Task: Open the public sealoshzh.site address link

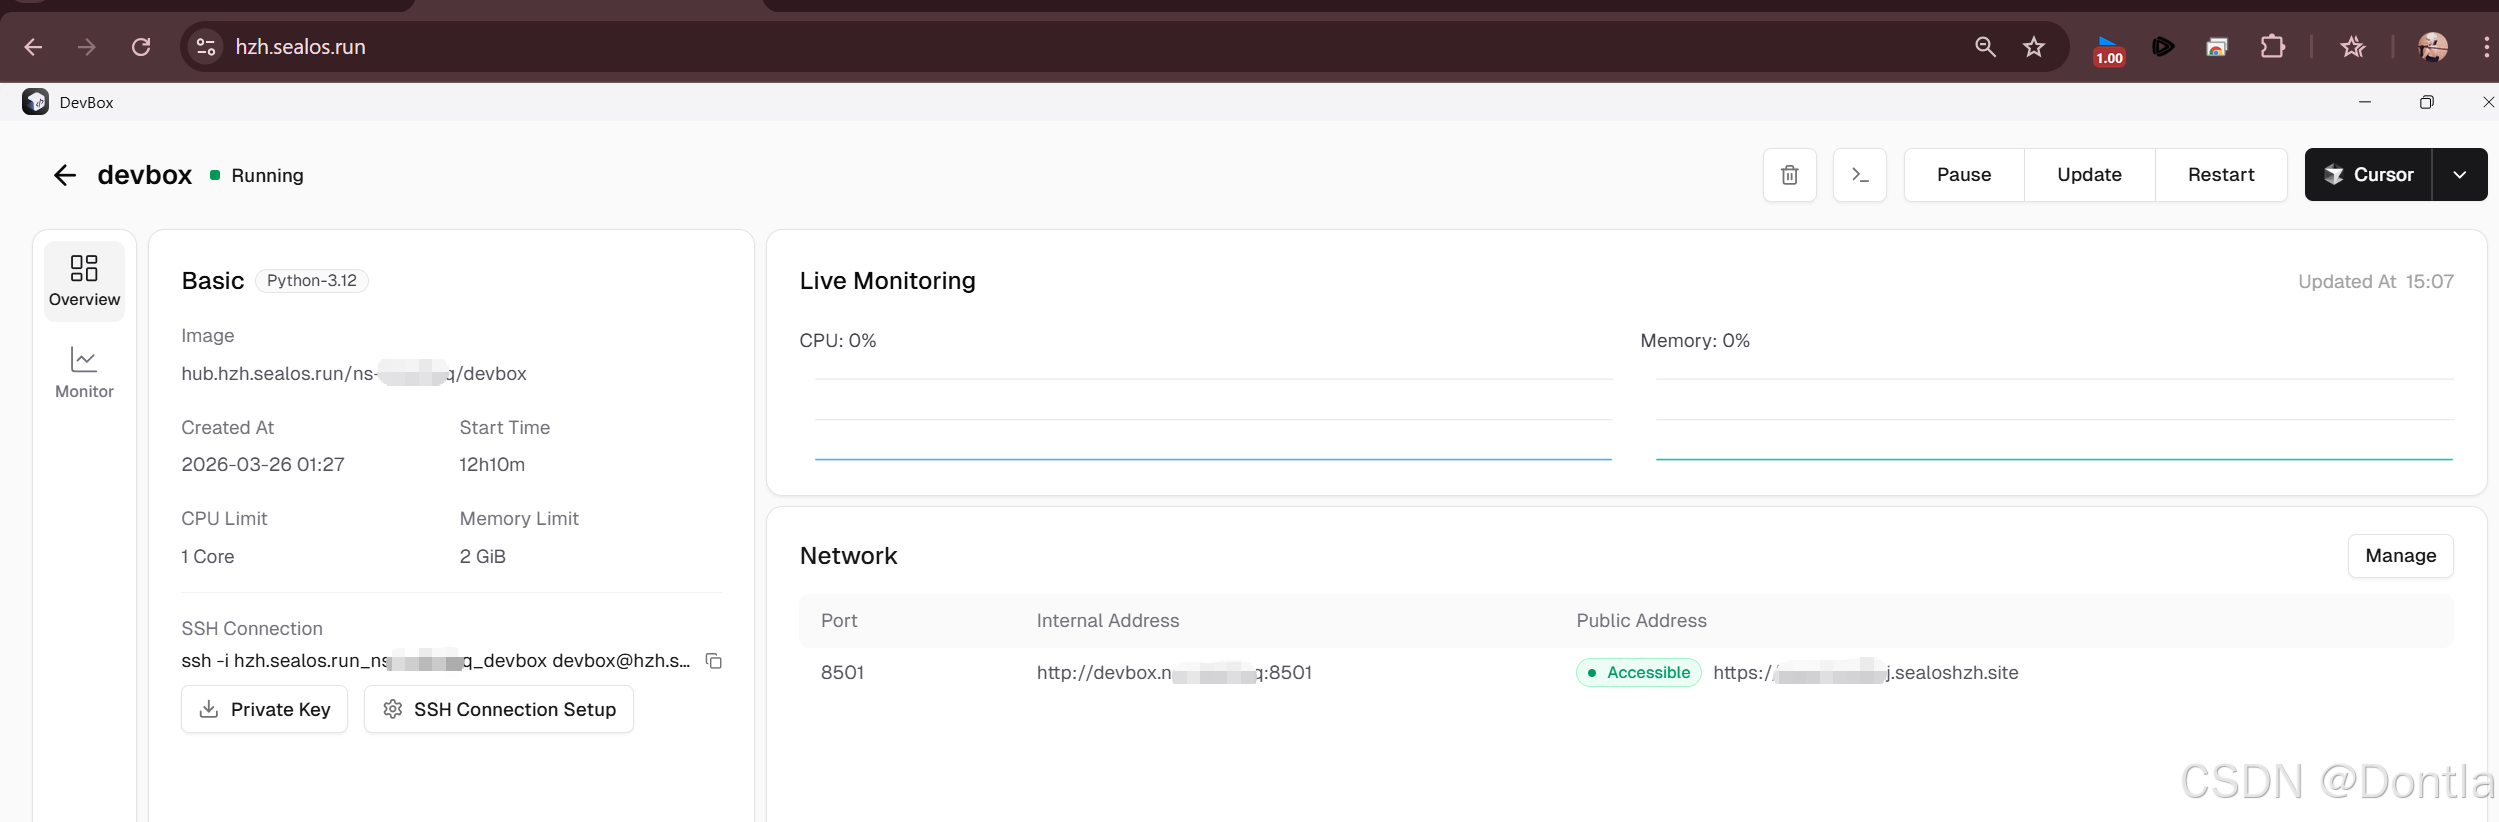Action: click(x=1866, y=673)
